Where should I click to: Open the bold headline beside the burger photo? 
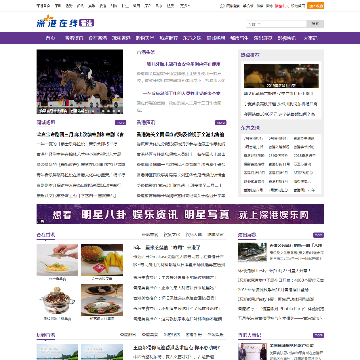point(167,248)
